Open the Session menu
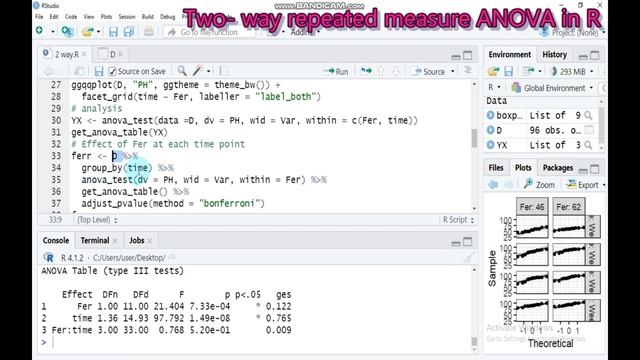The image size is (640, 360). pyautogui.click(x=127, y=17)
